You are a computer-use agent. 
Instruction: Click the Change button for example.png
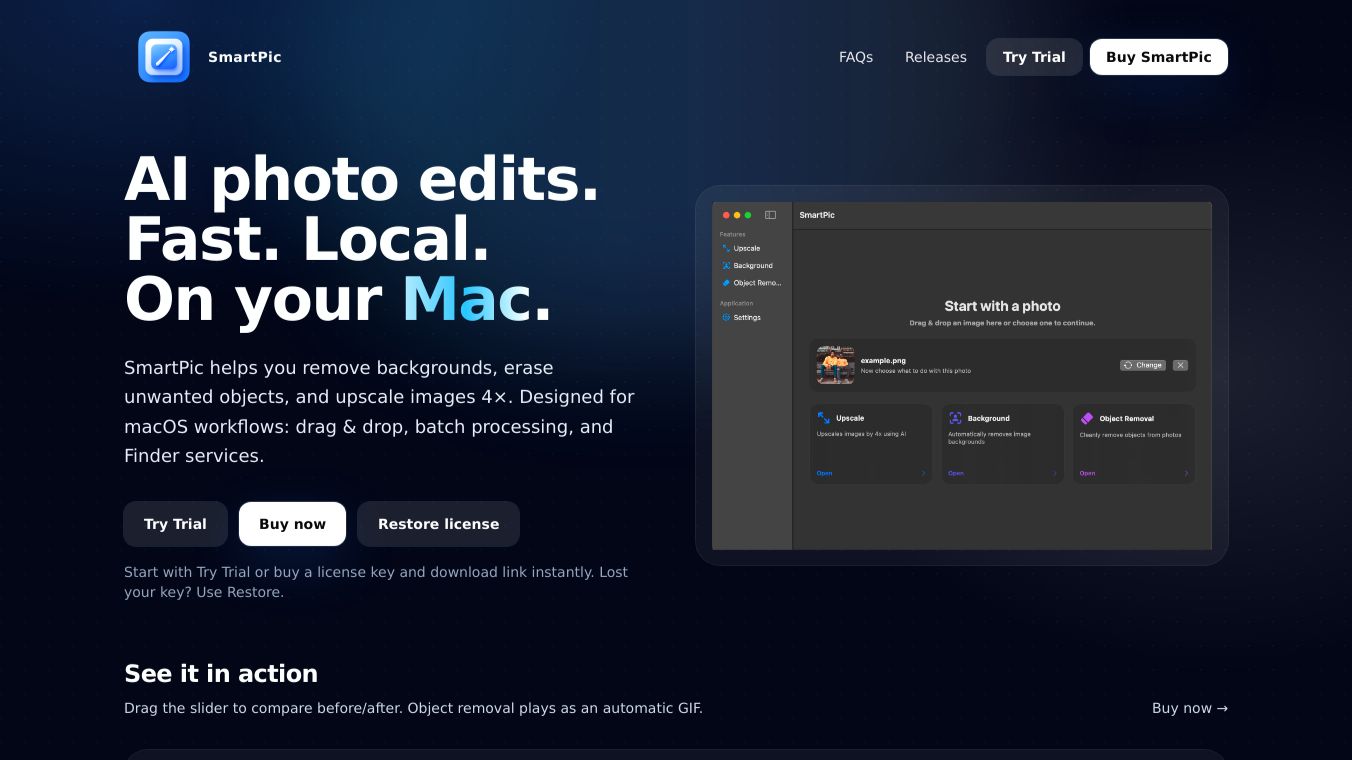pos(1143,365)
